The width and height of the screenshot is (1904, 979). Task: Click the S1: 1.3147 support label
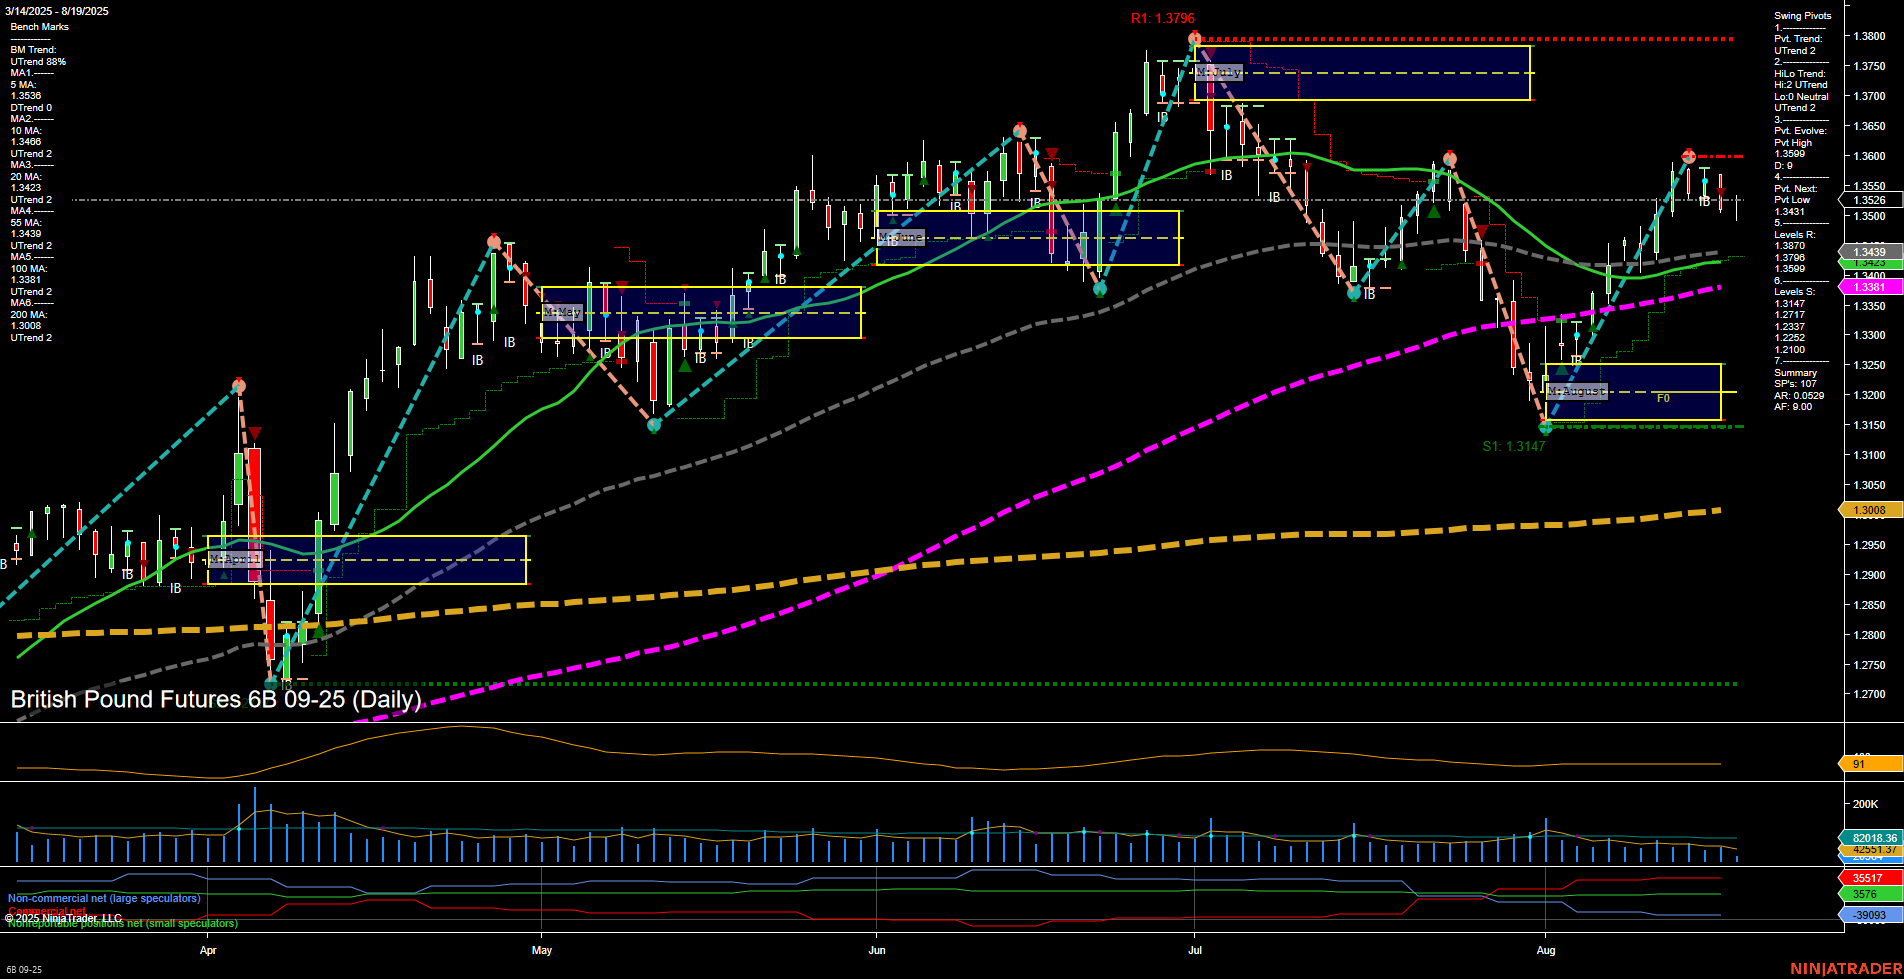point(1512,447)
